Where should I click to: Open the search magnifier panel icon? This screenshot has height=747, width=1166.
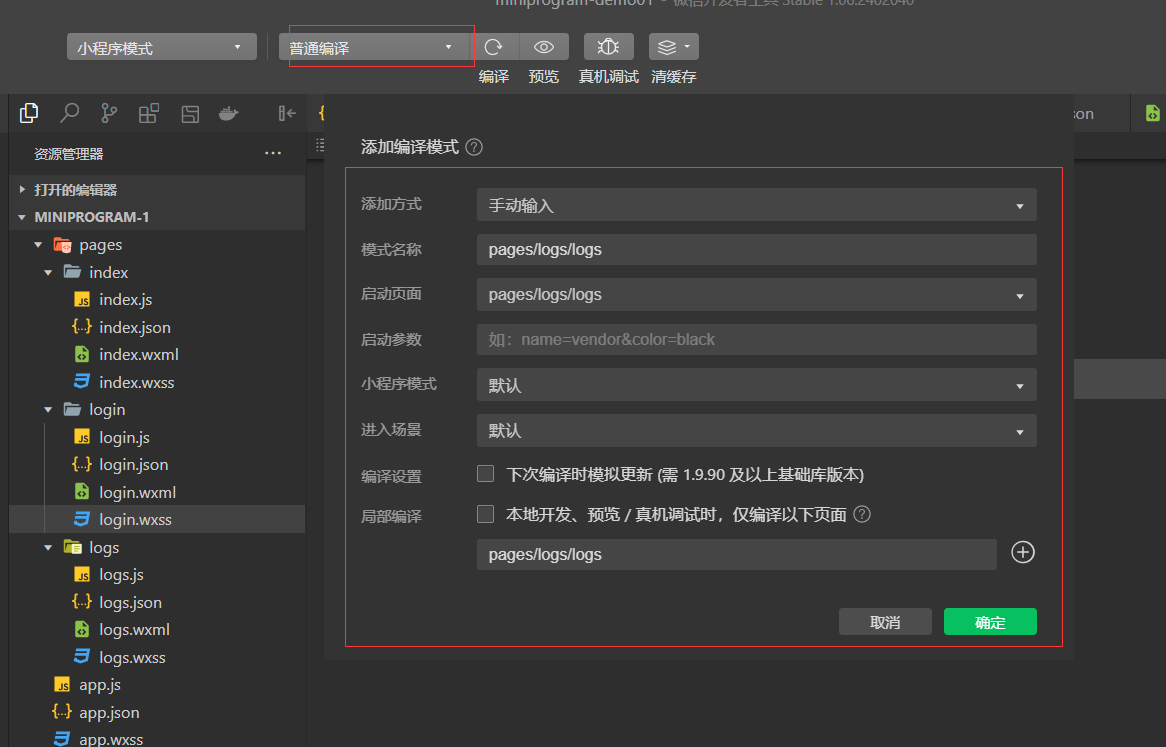pos(69,113)
